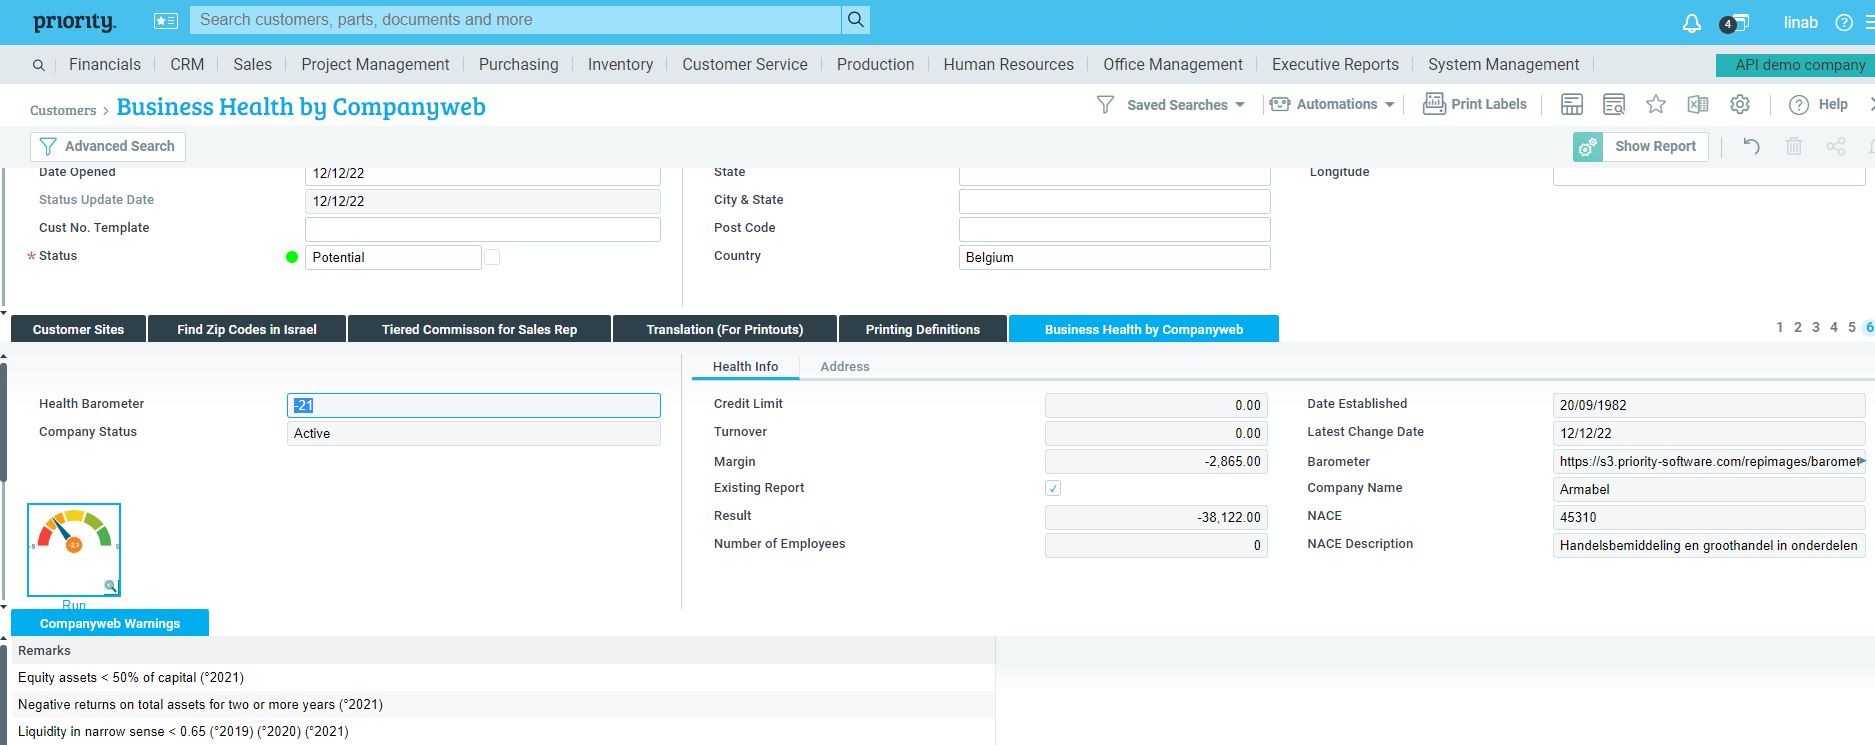This screenshot has width=1875, height=745.
Task: Click the search magnifier in top bar
Action: [855, 20]
